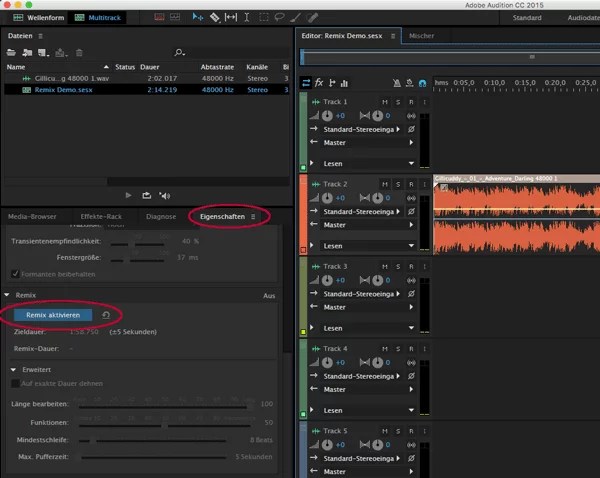Screen dimensions: 600x478
Task: Open Track 1 Standard-Stereoeinga input menu
Action: coord(361,129)
